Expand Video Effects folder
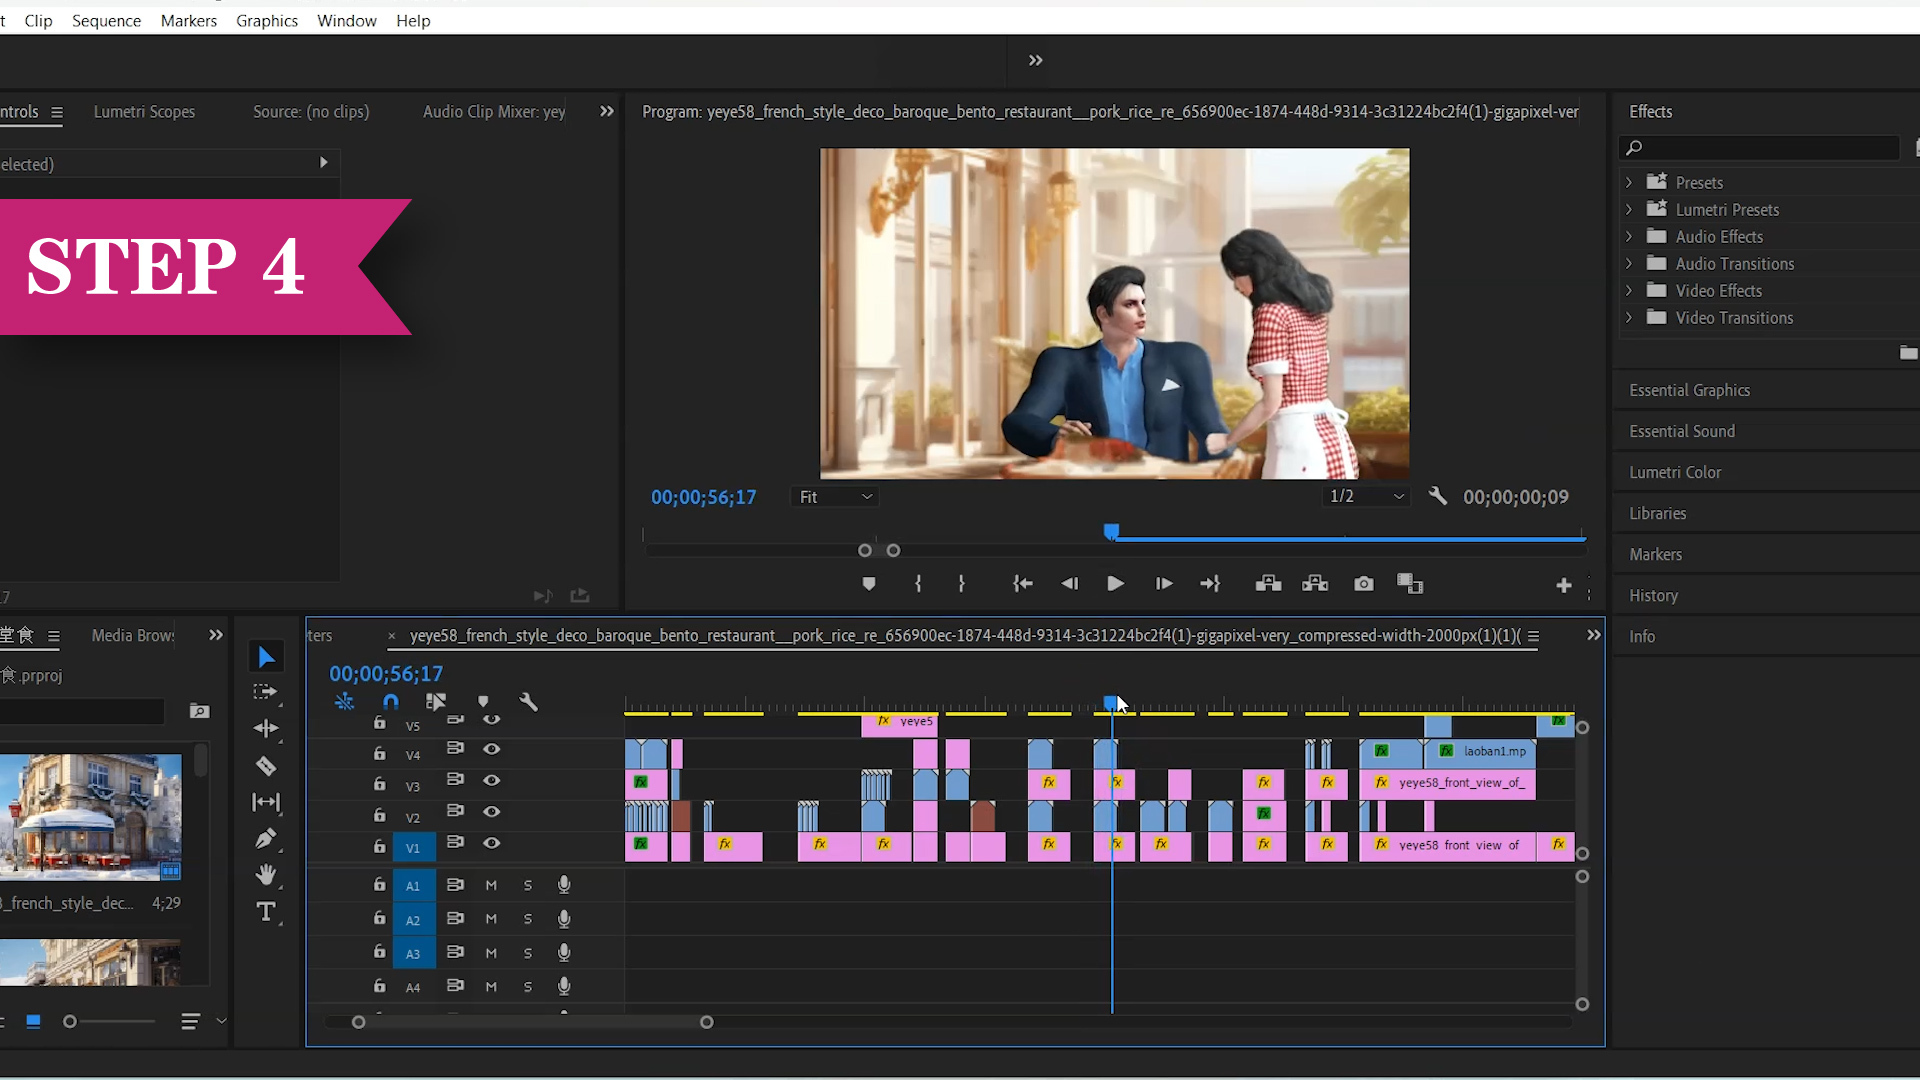The width and height of the screenshot is (1920, 1080). tap(1629, 290)
